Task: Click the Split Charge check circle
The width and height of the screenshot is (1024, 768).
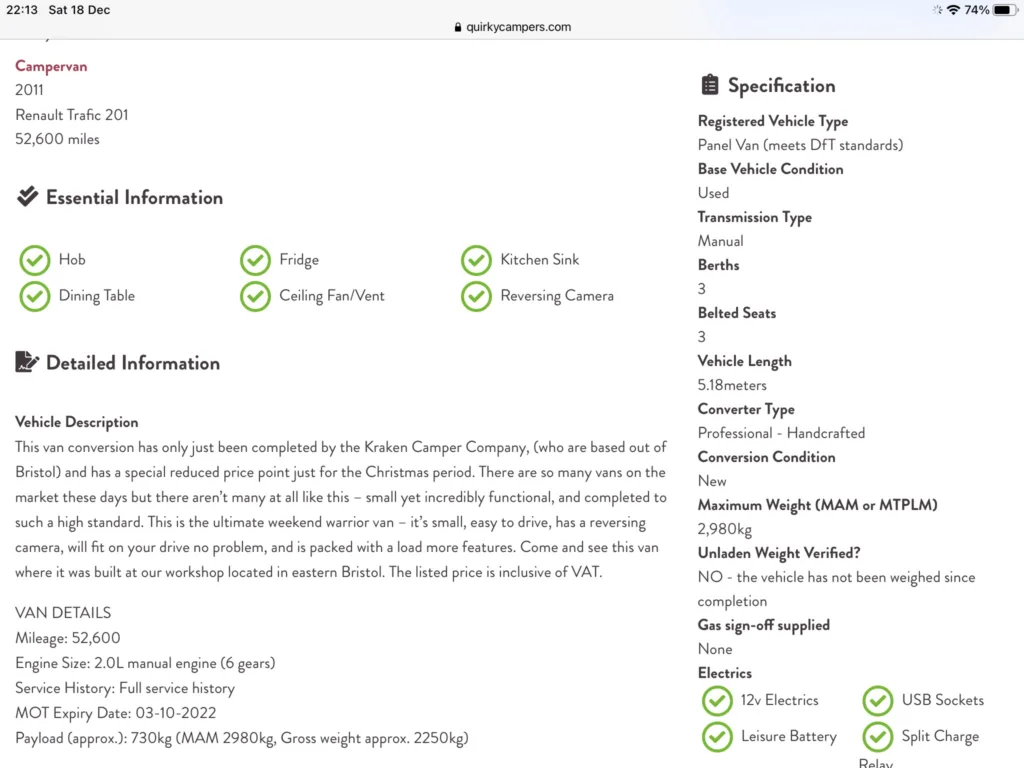Action: point(878,737)
